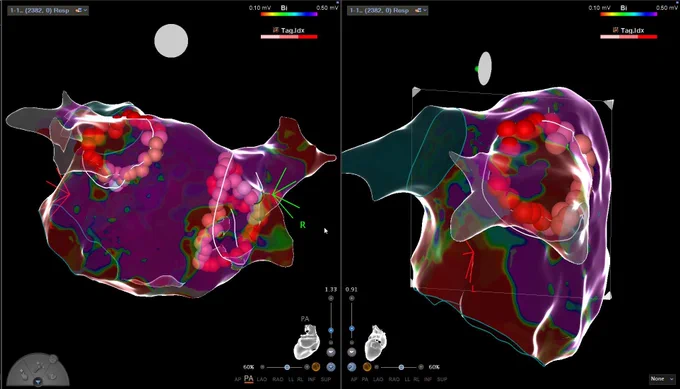Image resolution: width=680 pixels, height=389 pixels.
Task: Click right pane vertical zoom slider handle
Action: coord(352,328)
